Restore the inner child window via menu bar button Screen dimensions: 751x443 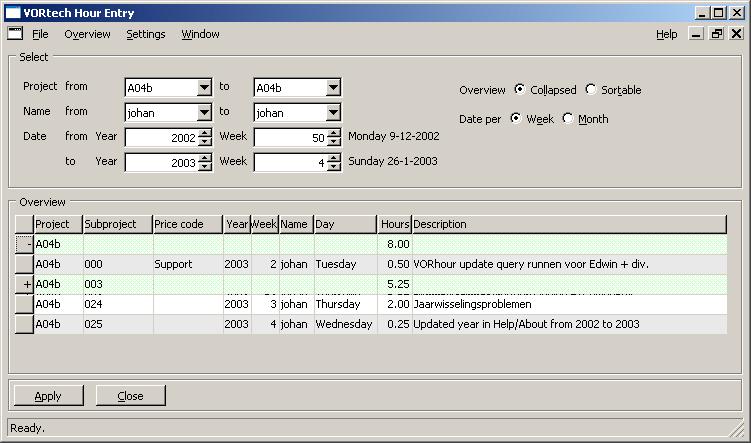tap(717, 34)
